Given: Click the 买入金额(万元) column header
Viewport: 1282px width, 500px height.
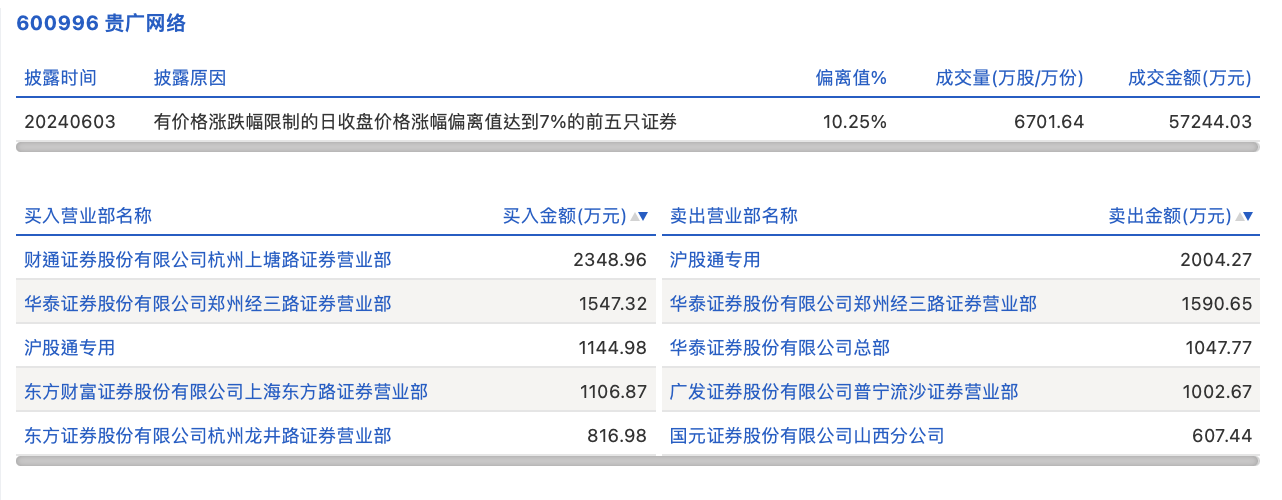Looking at the screenshot, I should 564,216.
